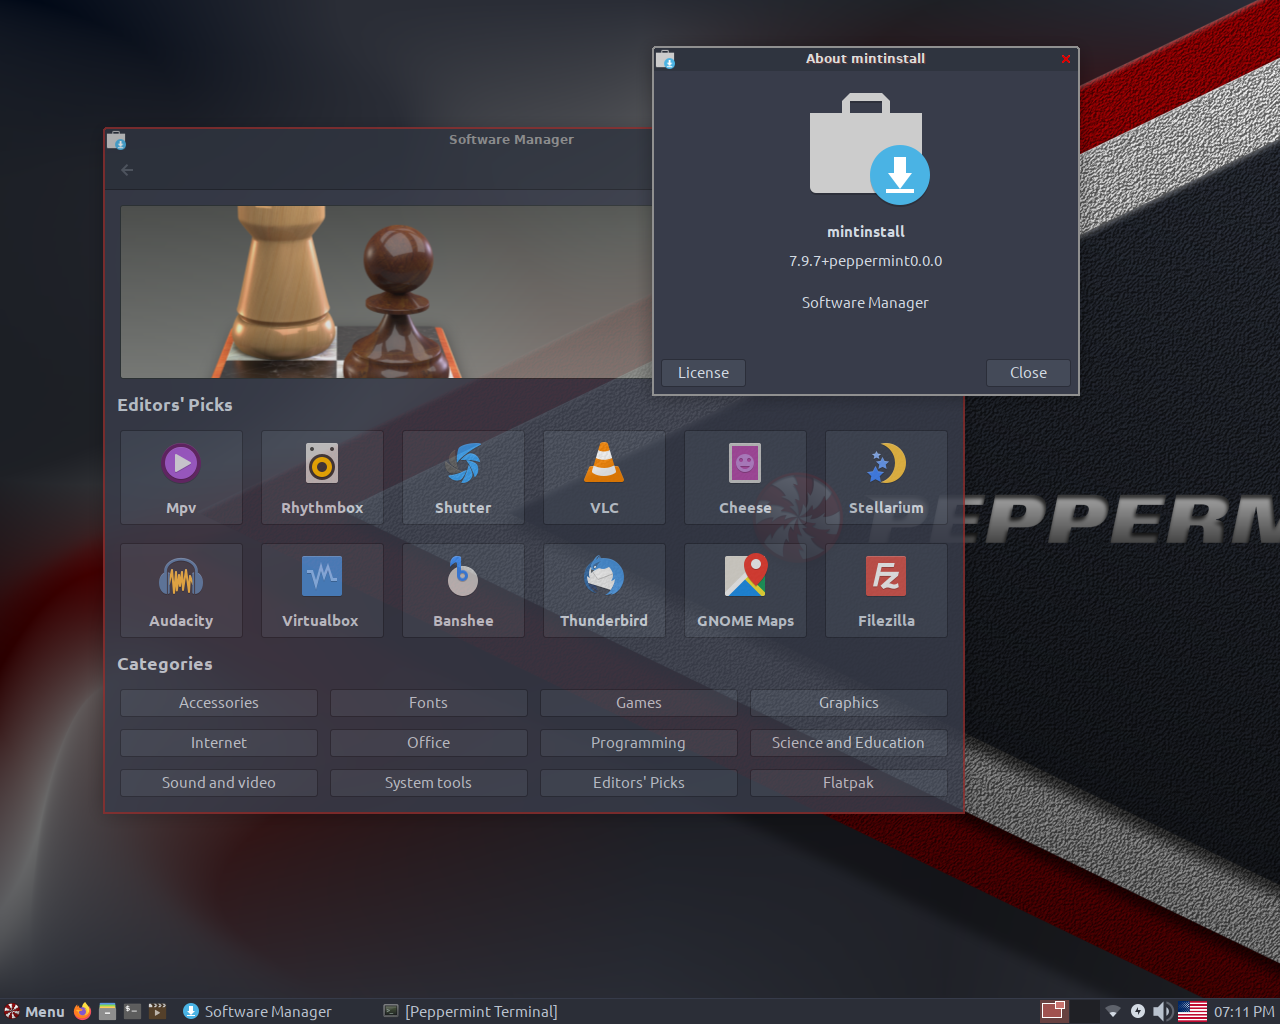This screenshot has height=1024, width=1280.
Task: Open the Mpv app tile
Action: point(181,478)
